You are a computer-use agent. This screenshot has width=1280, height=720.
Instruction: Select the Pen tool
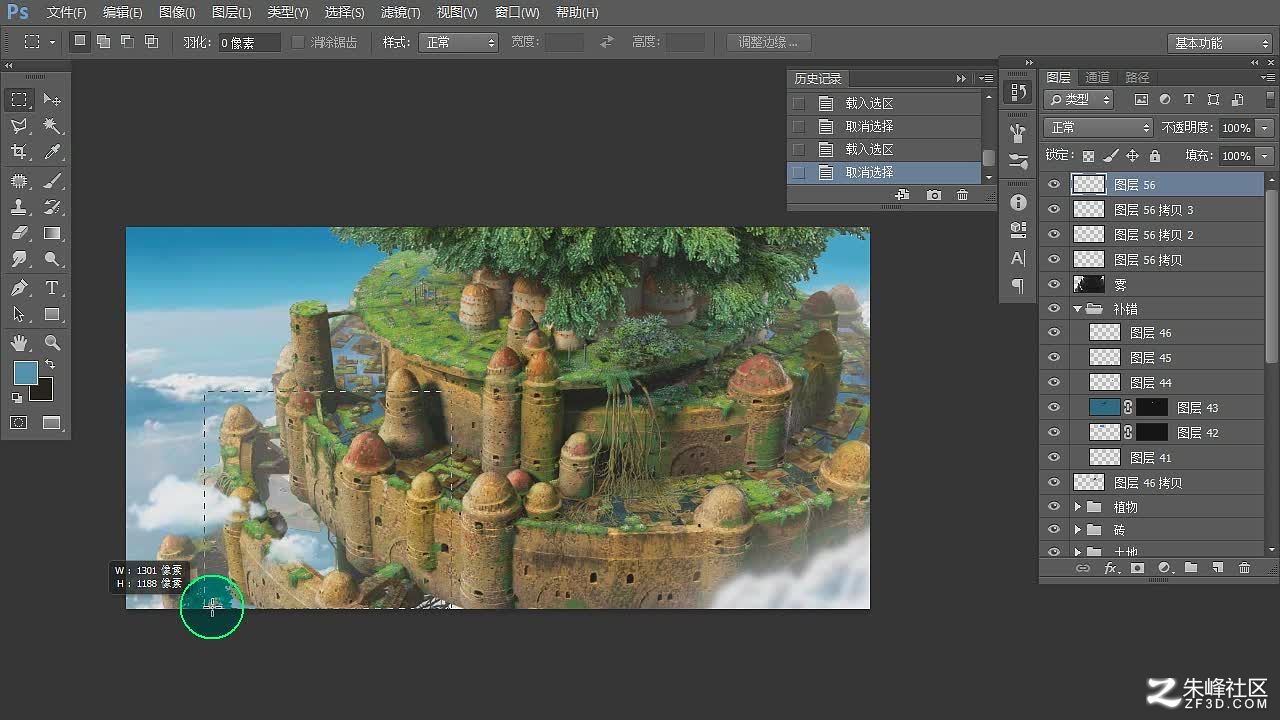coord(19,288)
